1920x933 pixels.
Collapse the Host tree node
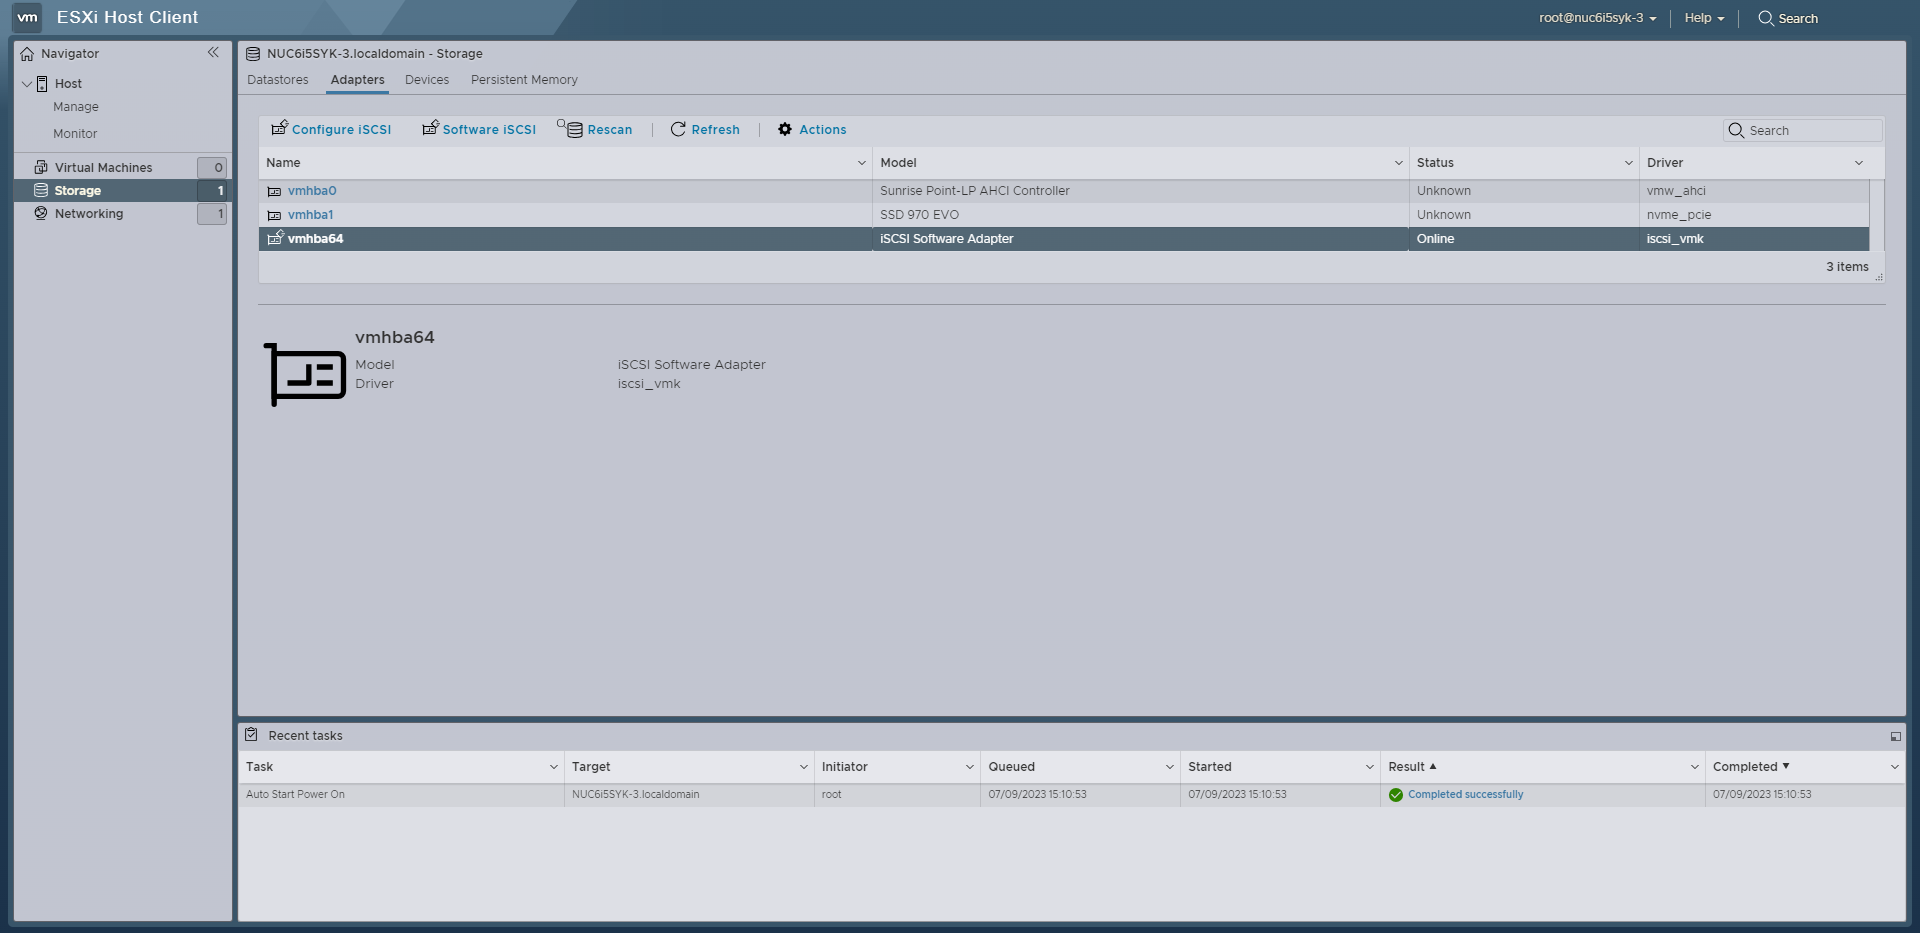pyautogui.click(x=27, y=84)
